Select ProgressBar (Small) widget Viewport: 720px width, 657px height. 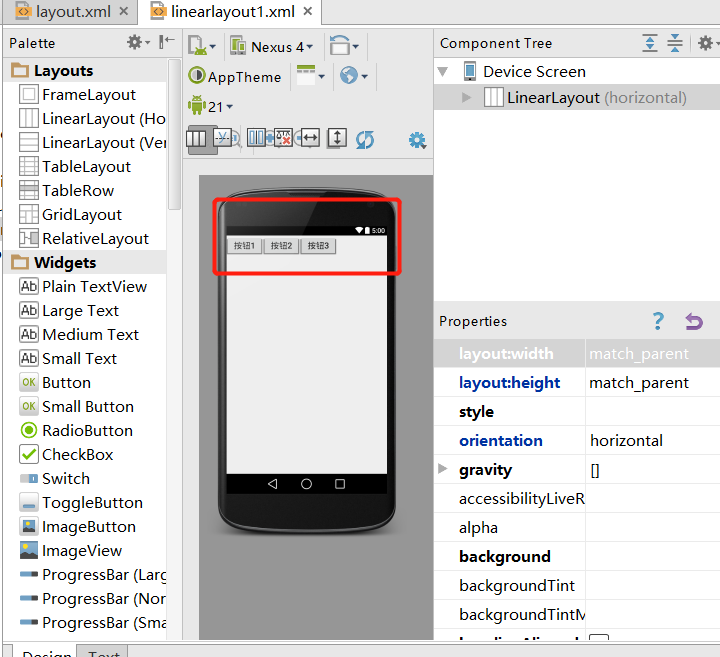[x=92, y=622]
